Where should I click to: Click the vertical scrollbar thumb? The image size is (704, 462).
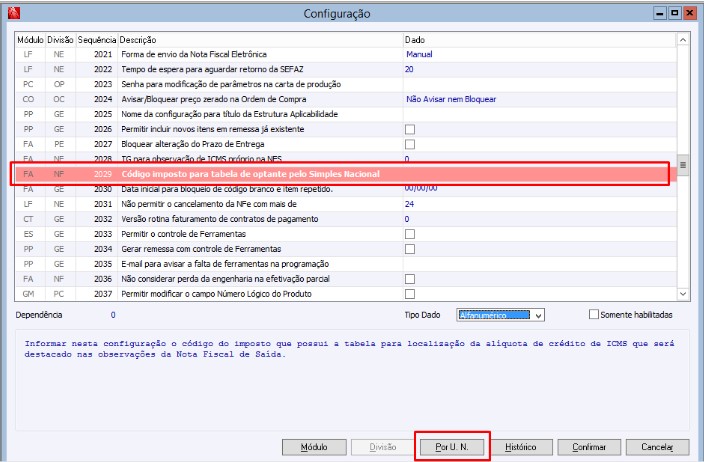pos(682,165)
